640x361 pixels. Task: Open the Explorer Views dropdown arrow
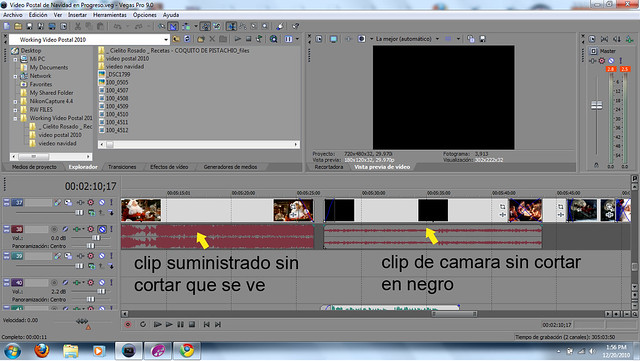pyautogui.click(x=298, y=39)
